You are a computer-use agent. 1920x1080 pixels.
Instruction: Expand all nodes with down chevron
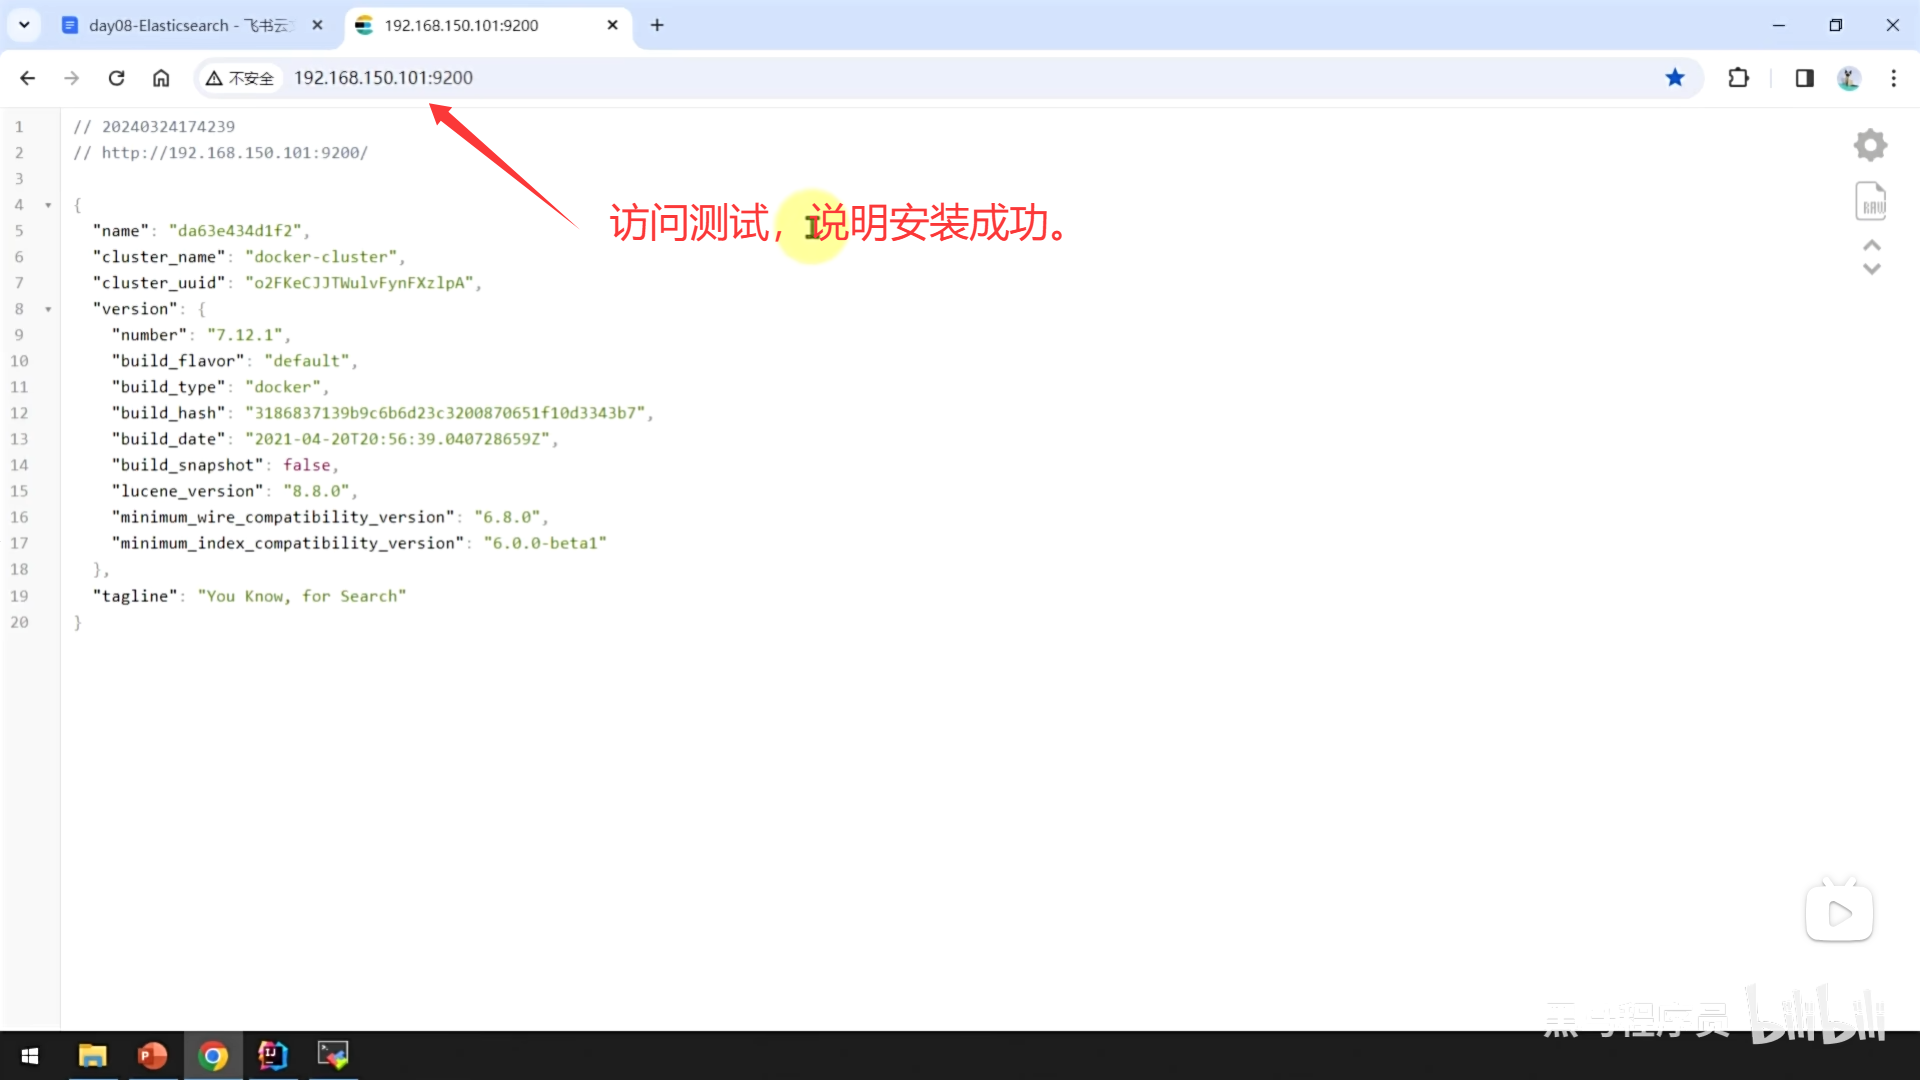point(1872,269)
